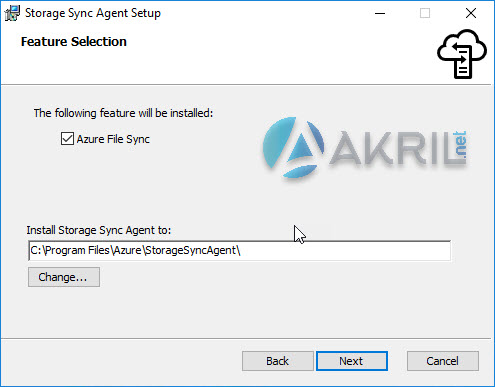Proceed with the Next button

[352, 361]
